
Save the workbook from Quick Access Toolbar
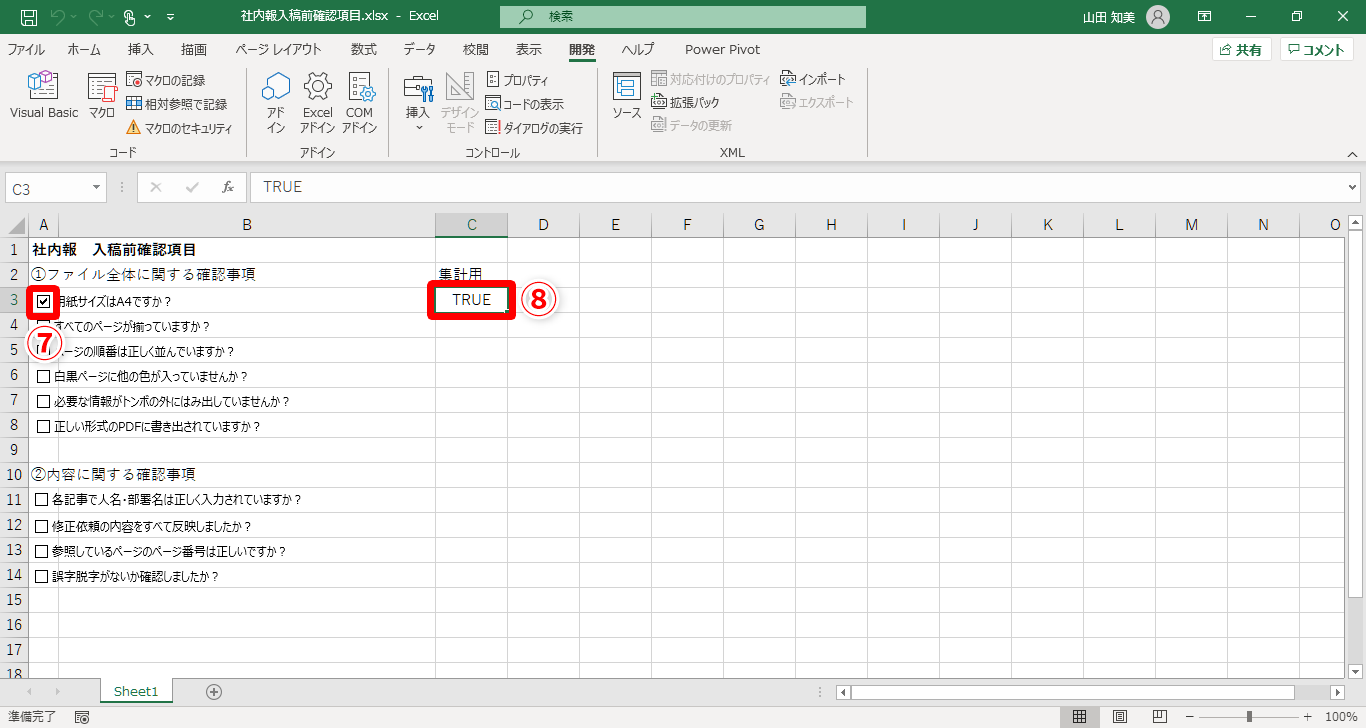pos(29,17)
